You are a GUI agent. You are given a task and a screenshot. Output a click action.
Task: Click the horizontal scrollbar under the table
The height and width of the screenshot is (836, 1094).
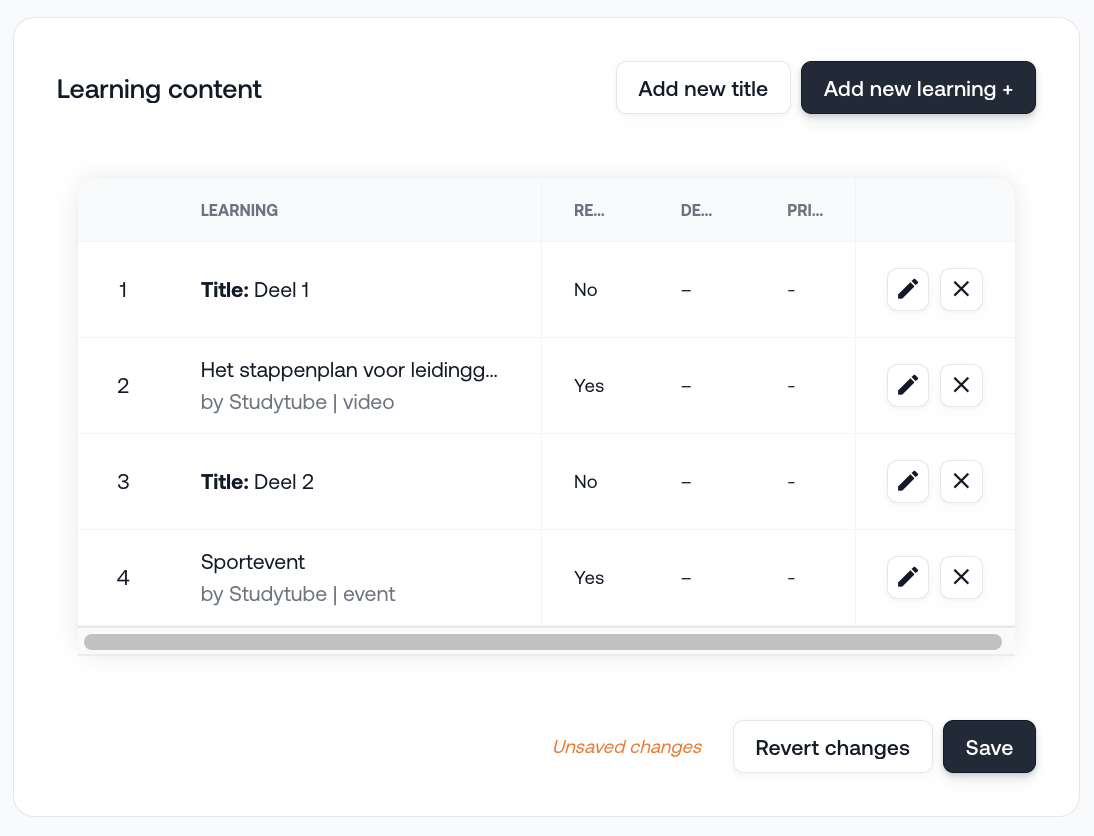[x=543, y=642]
